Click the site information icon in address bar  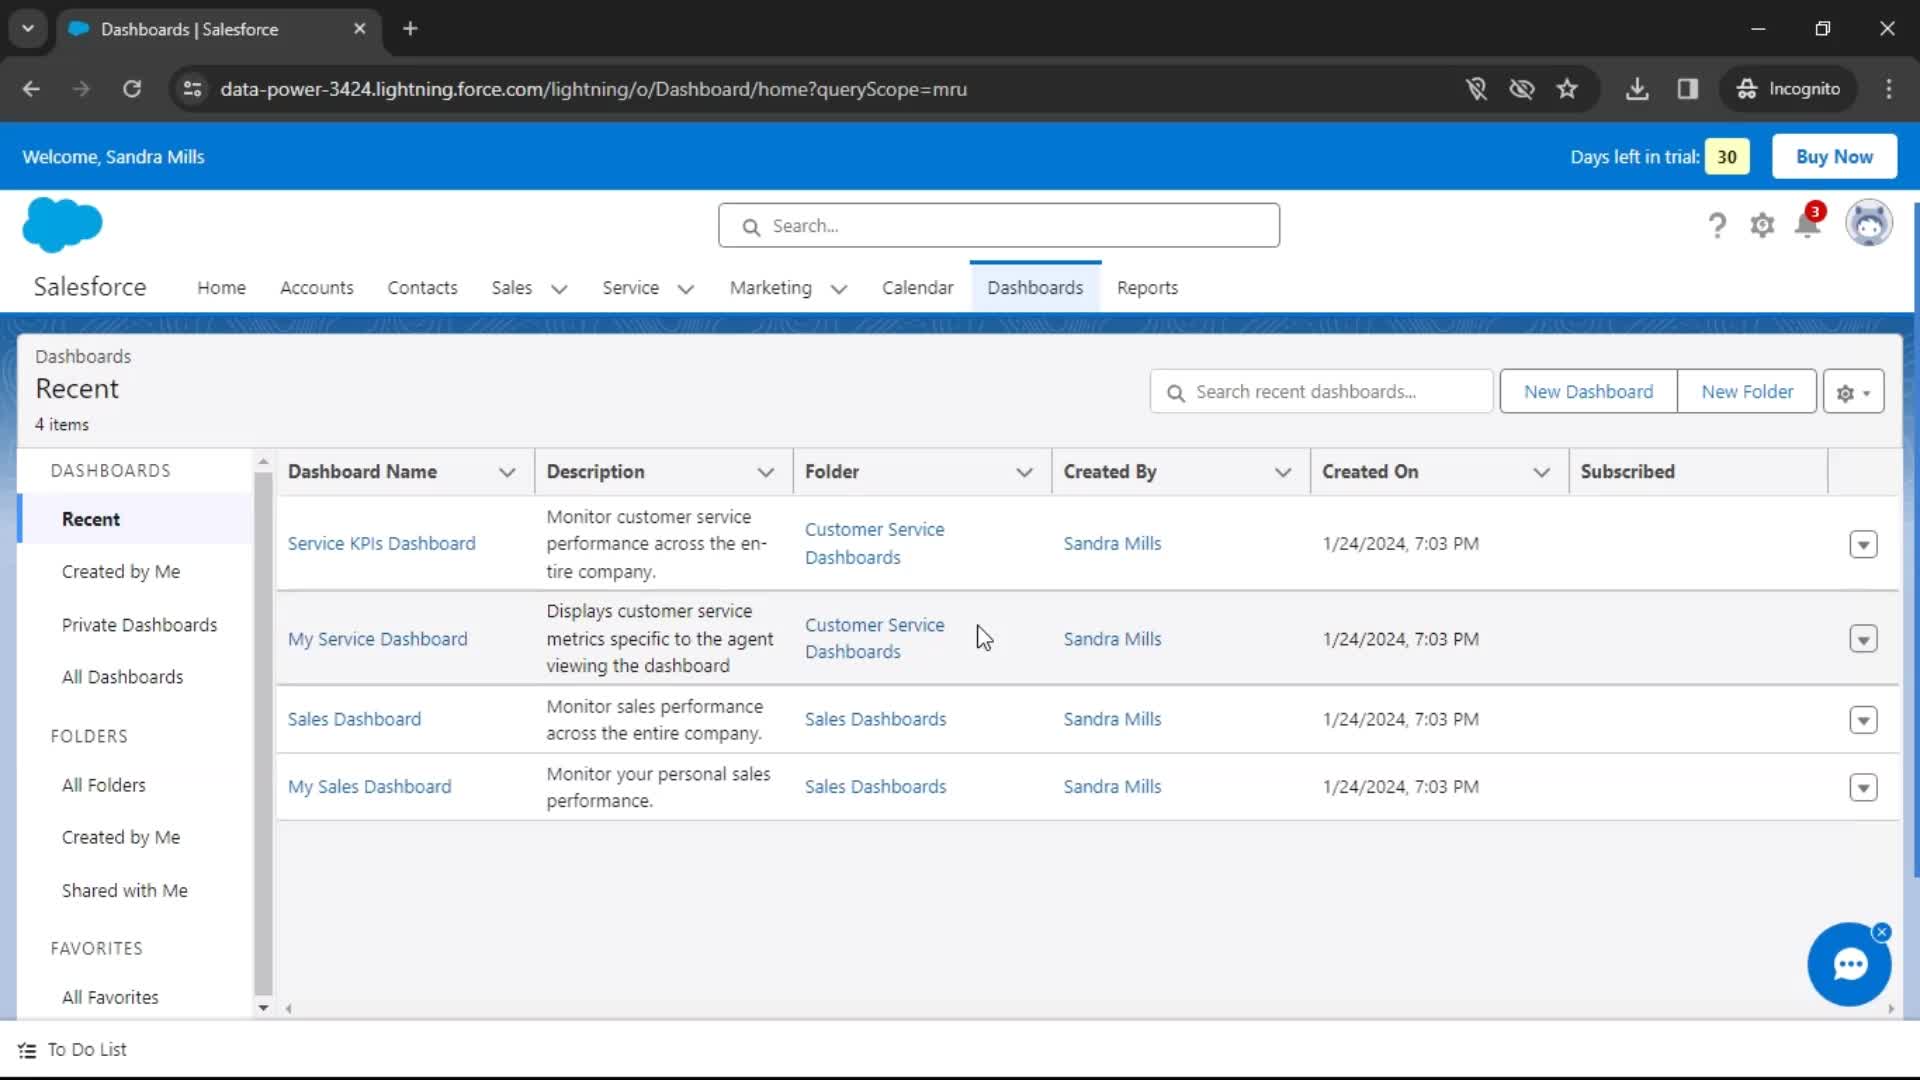192,89
